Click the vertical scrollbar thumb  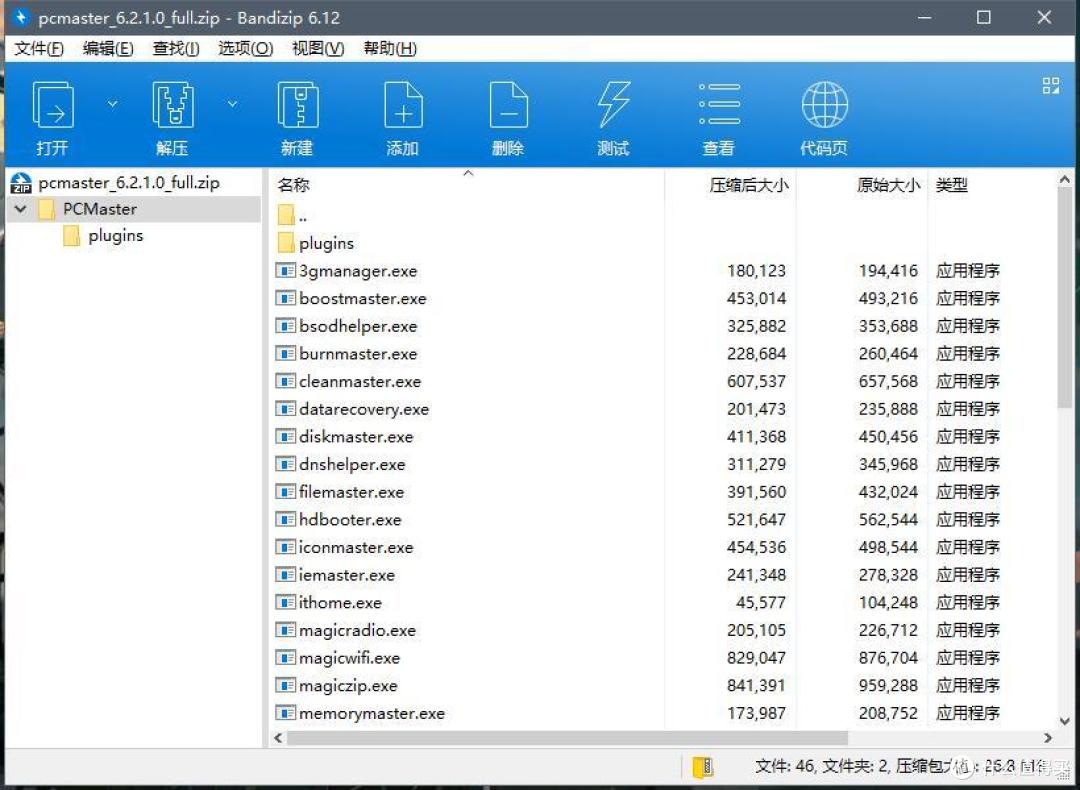click(x=1064, y=300)
